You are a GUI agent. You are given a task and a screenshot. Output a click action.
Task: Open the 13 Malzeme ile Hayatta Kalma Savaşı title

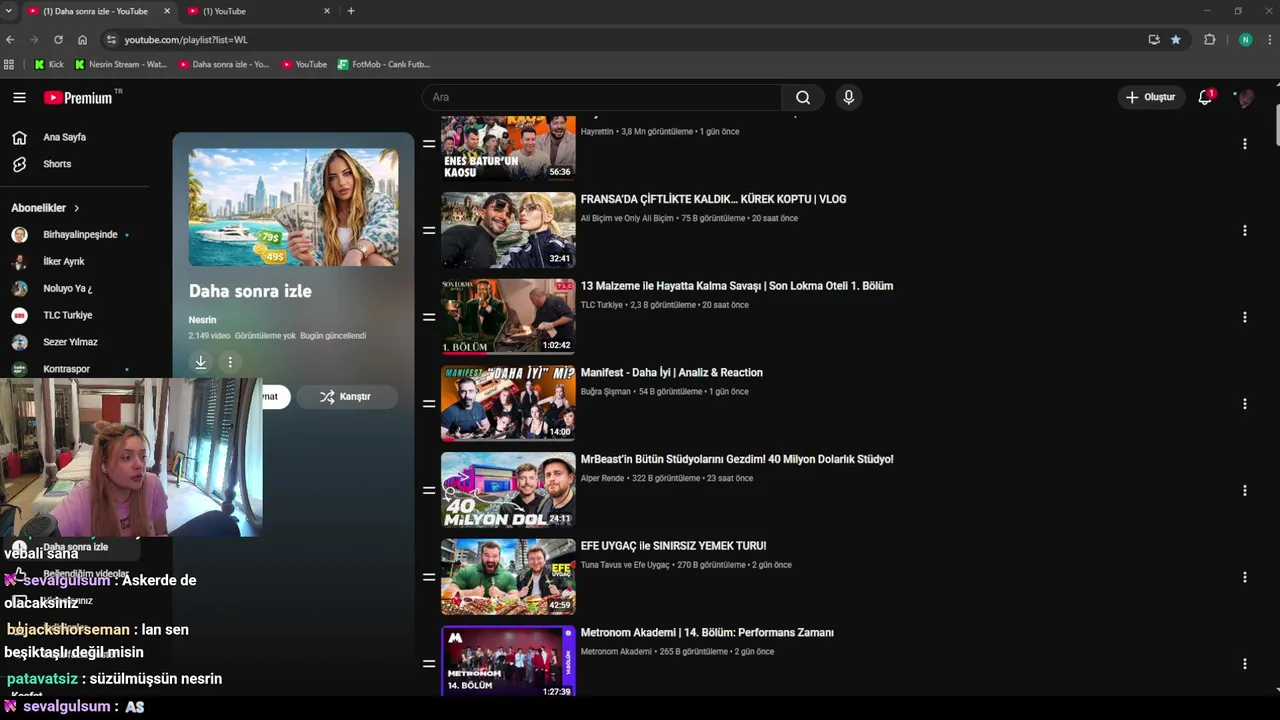(736, 286)
